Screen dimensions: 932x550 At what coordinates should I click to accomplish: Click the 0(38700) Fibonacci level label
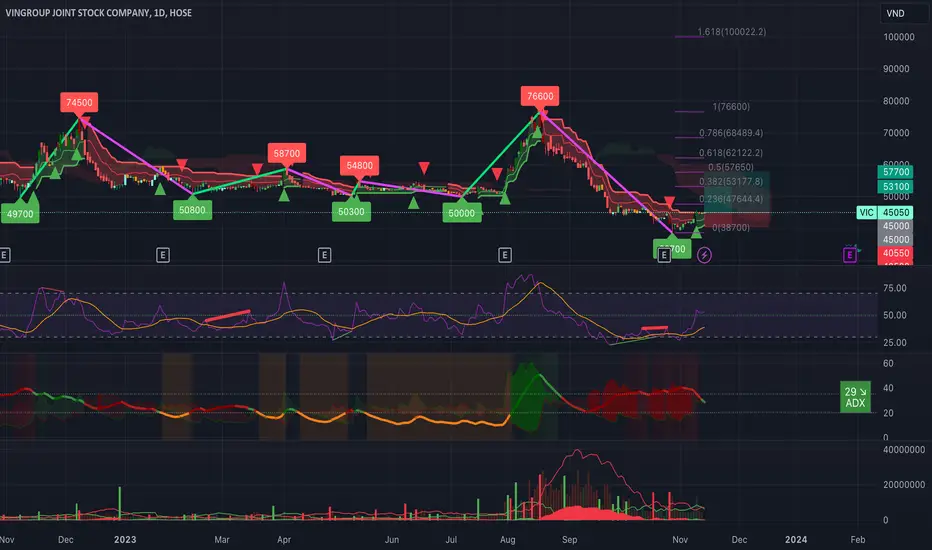(731, 227)
